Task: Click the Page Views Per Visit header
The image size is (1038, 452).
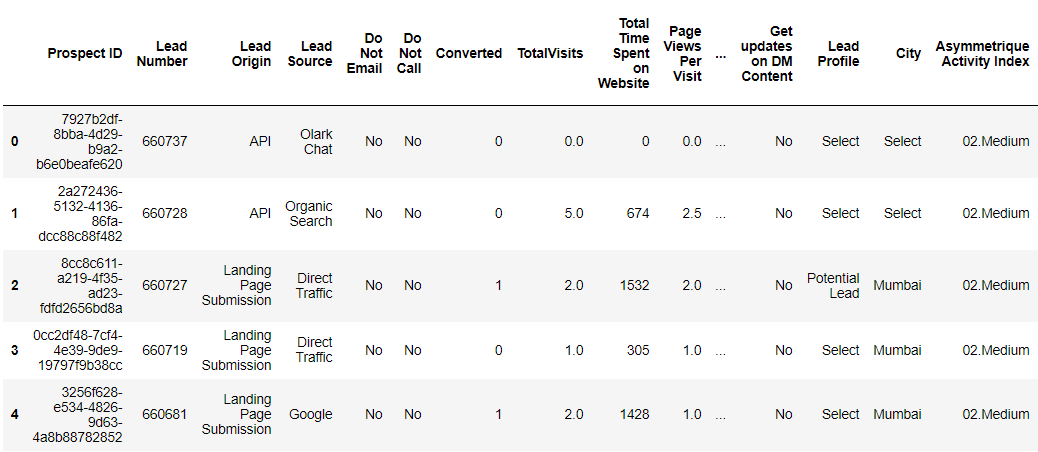Action: (685, 53)
